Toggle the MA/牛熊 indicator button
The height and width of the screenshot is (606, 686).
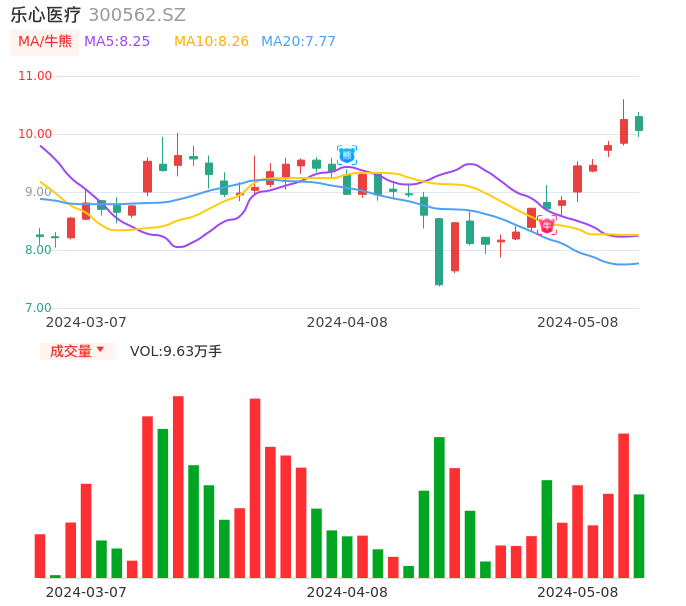pos(45,42)
